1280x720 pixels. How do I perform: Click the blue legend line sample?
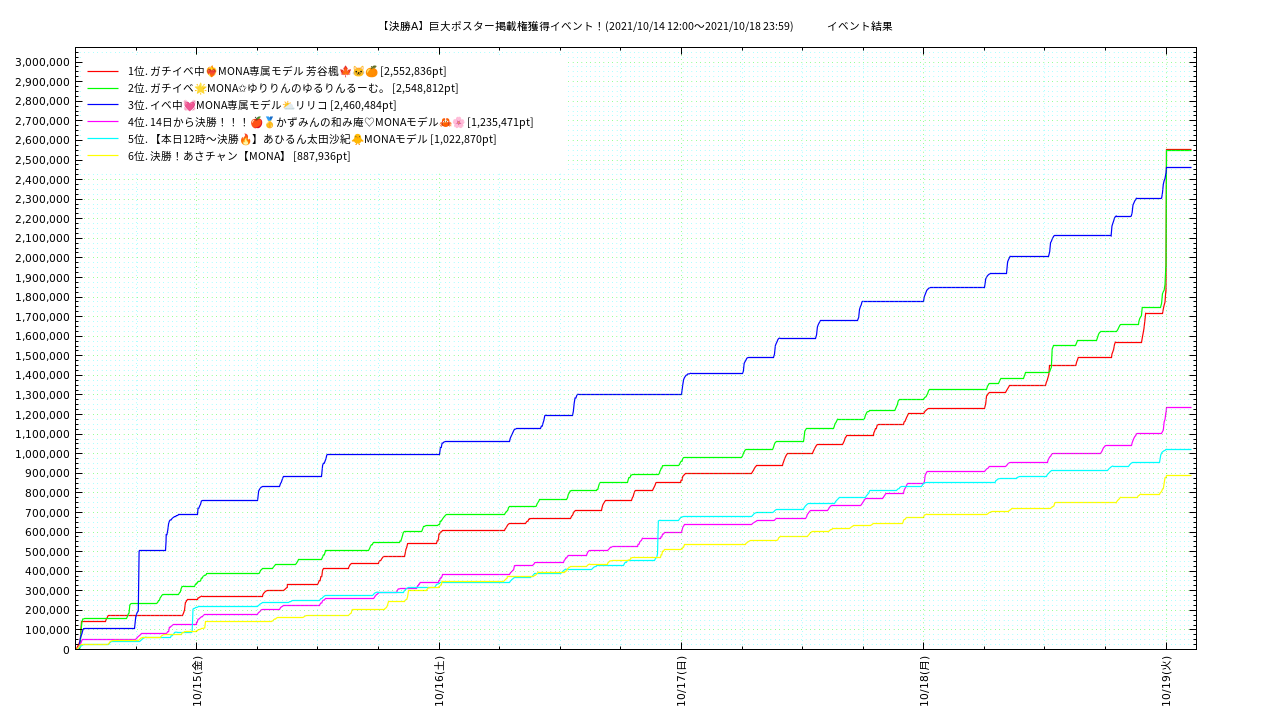point(103,105)
